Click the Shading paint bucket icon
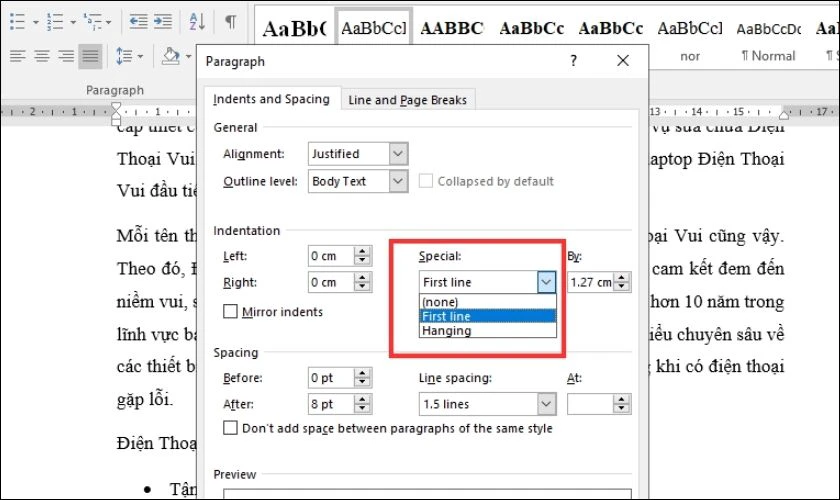This screenshot has height=500, width=840. pos(171,56)
